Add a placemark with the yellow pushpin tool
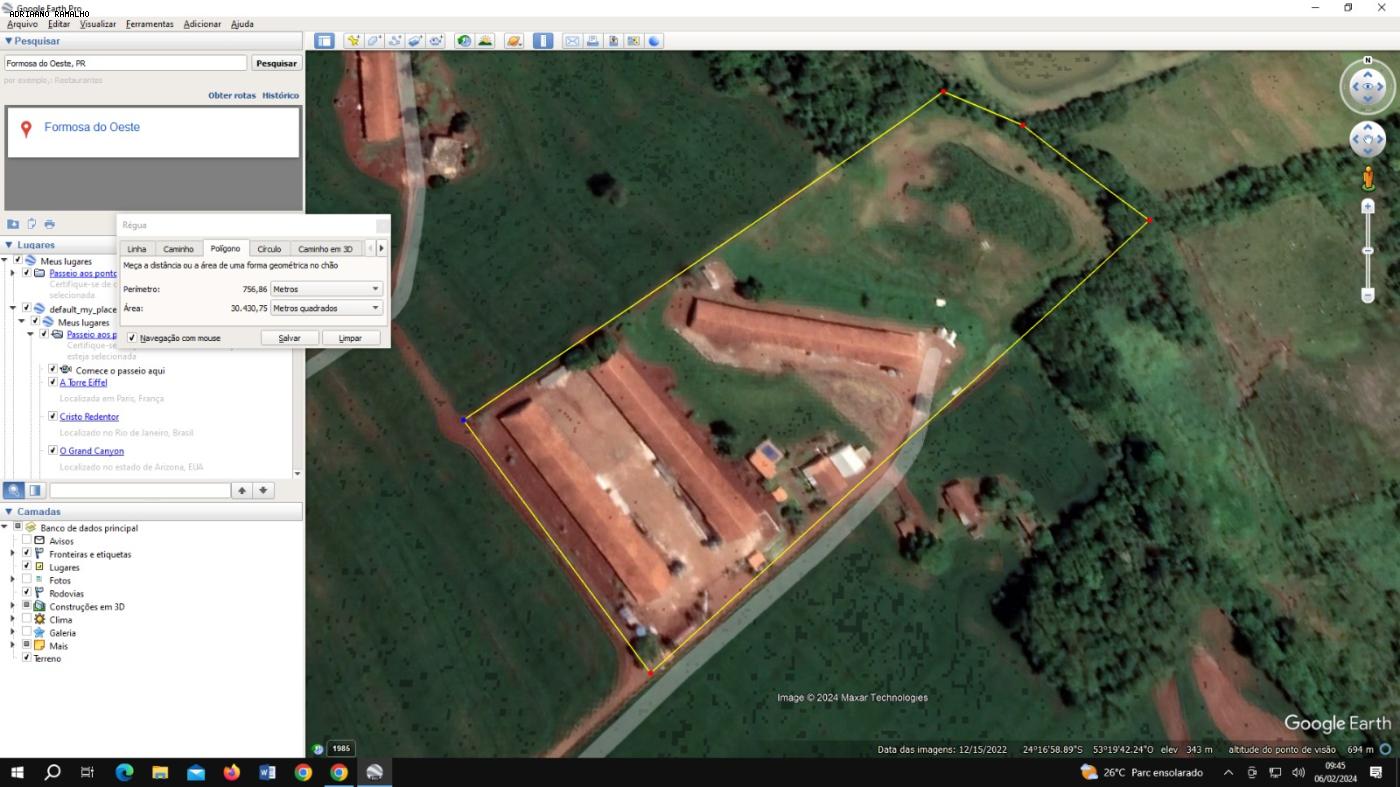1400x787 pixels. pyautogui.click(x=353, y=41)
